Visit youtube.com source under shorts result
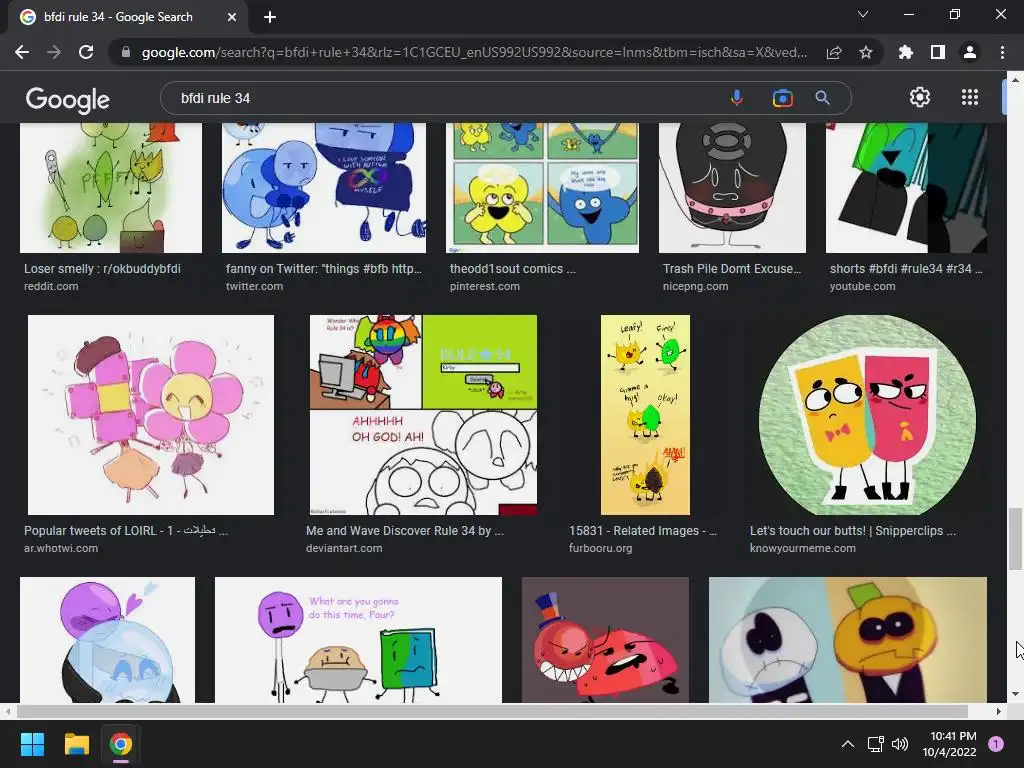1024x768 pixels. tap(862, 286)
